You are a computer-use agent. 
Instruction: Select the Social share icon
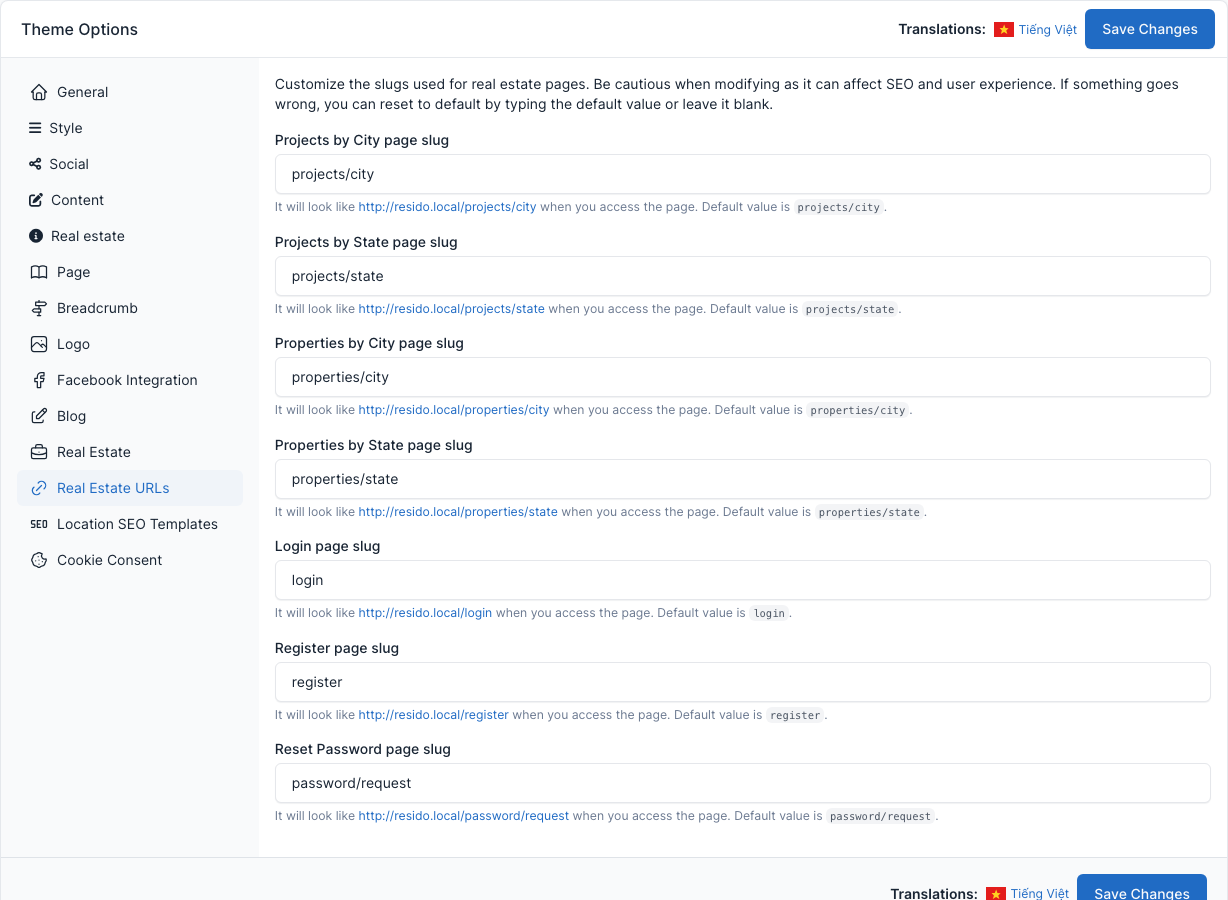coord(36,164)
